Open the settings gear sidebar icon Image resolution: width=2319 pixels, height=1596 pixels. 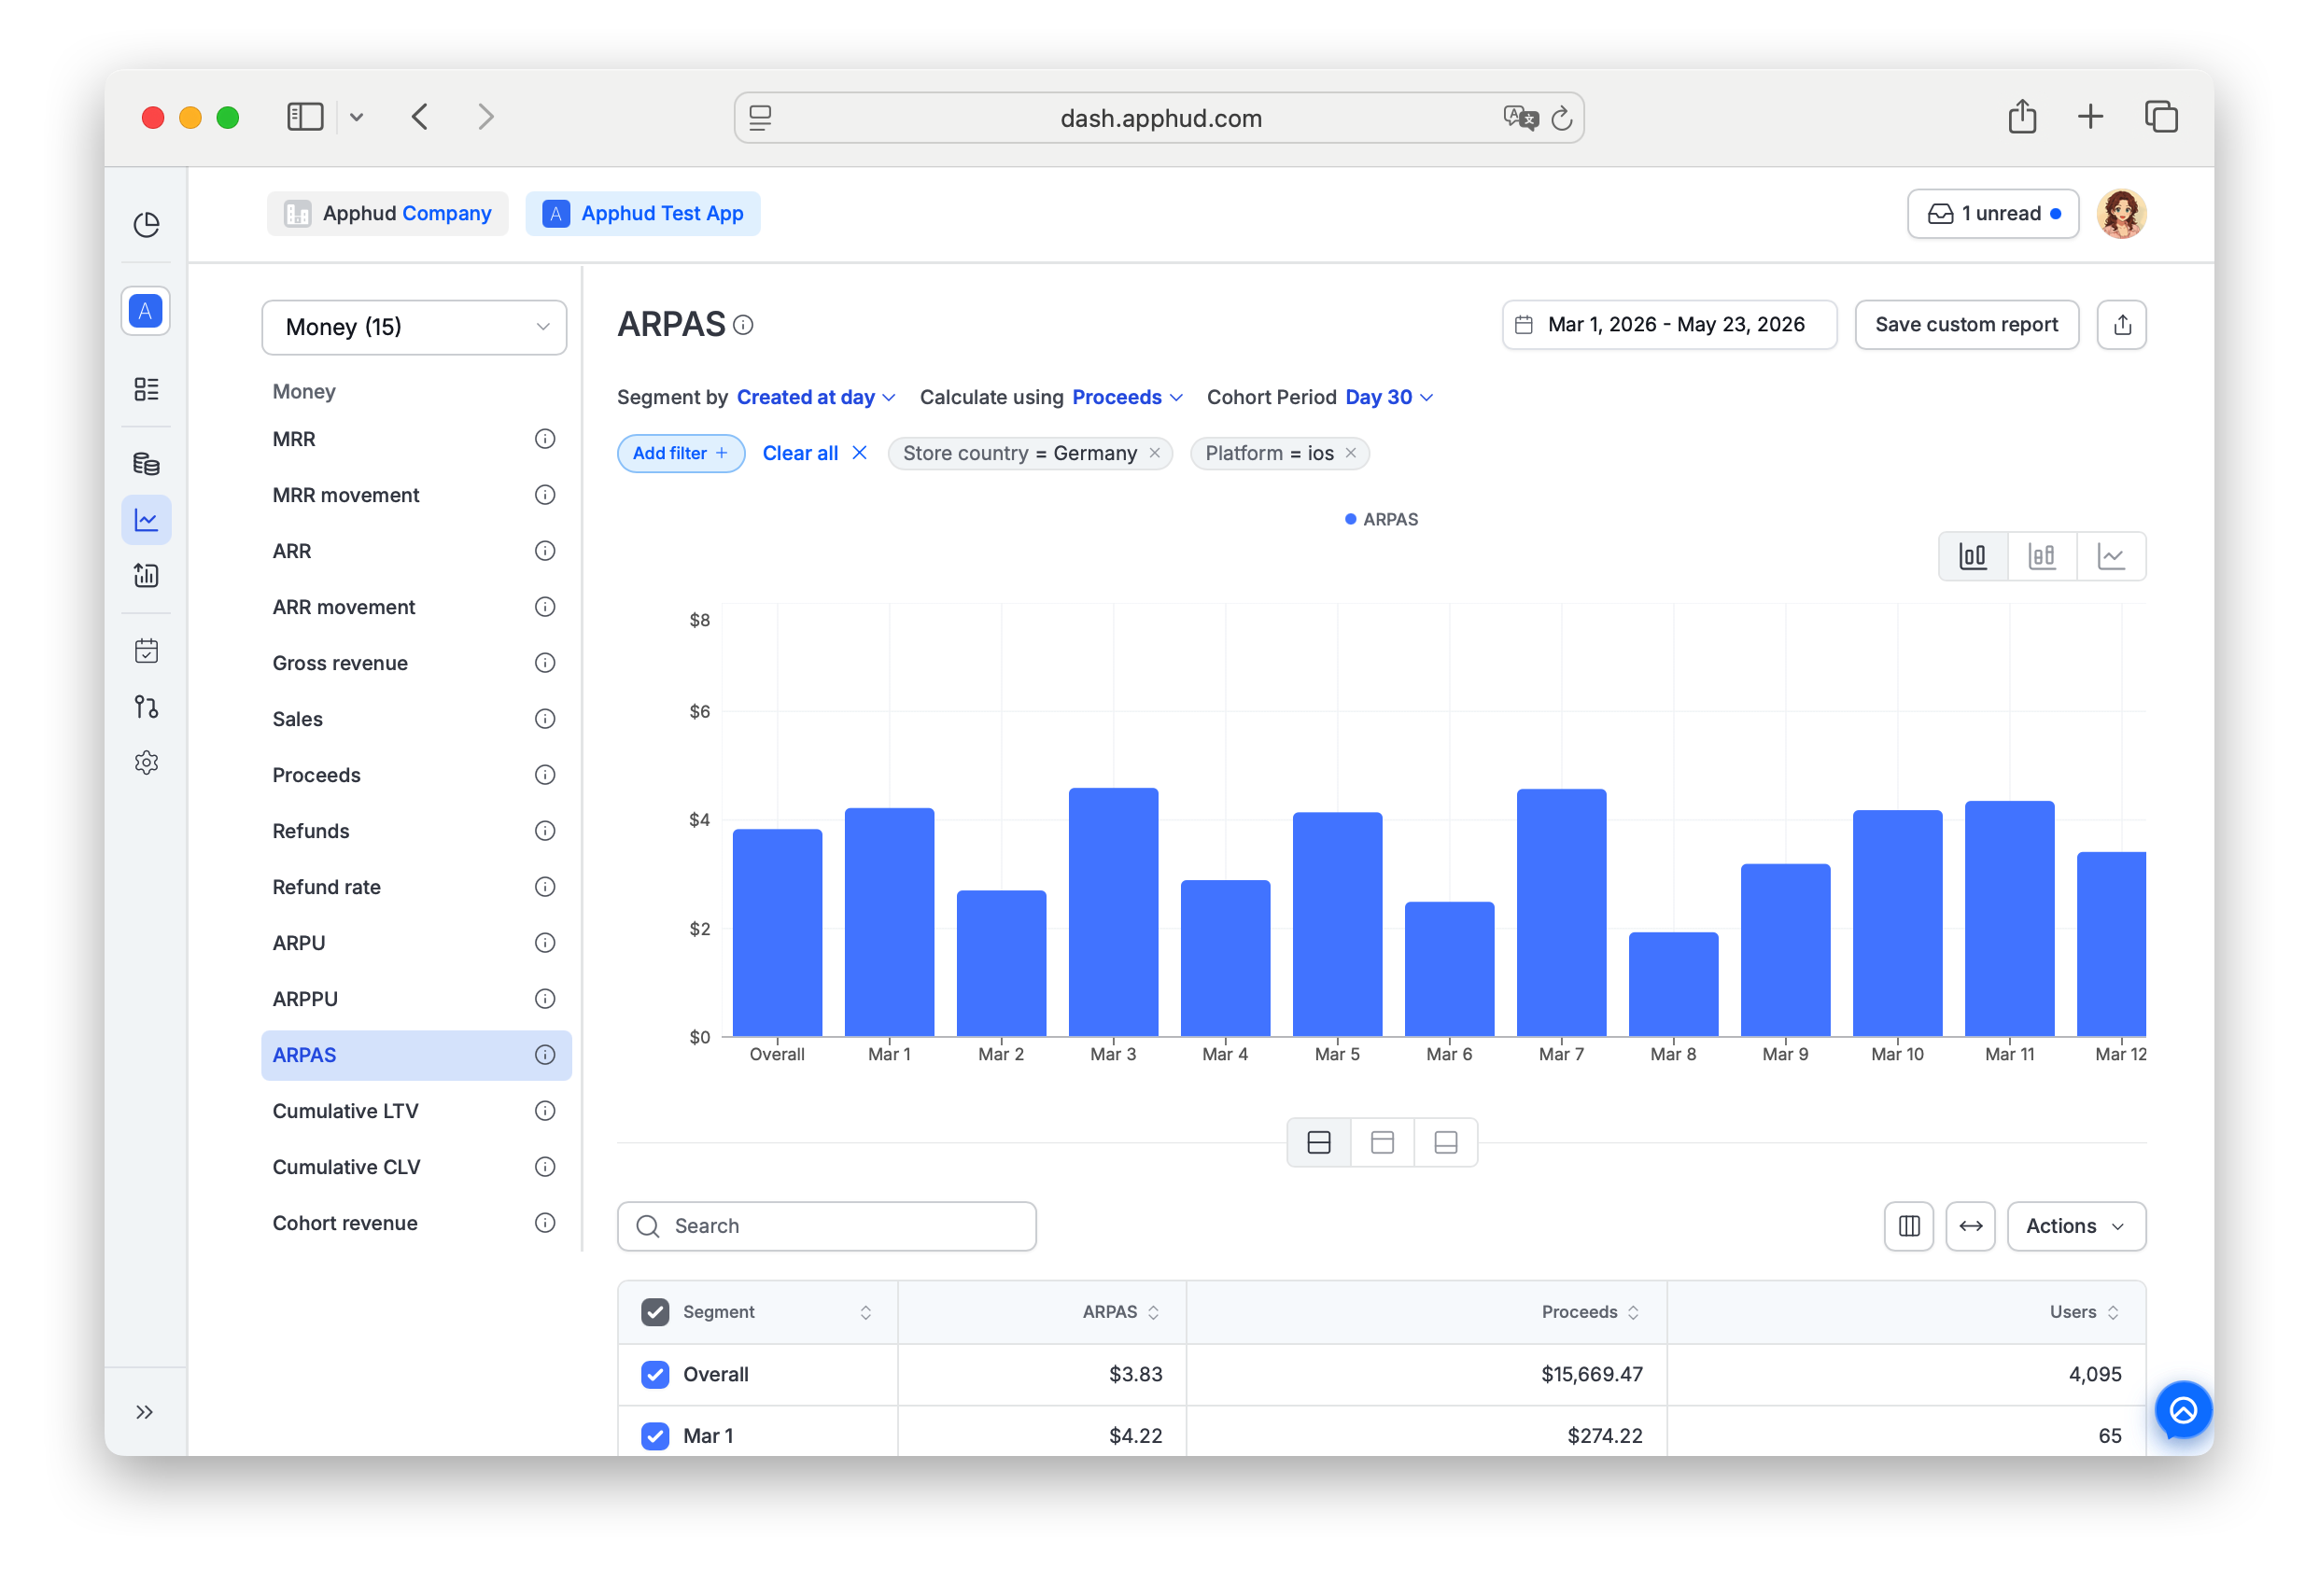[x=146, y=764]
